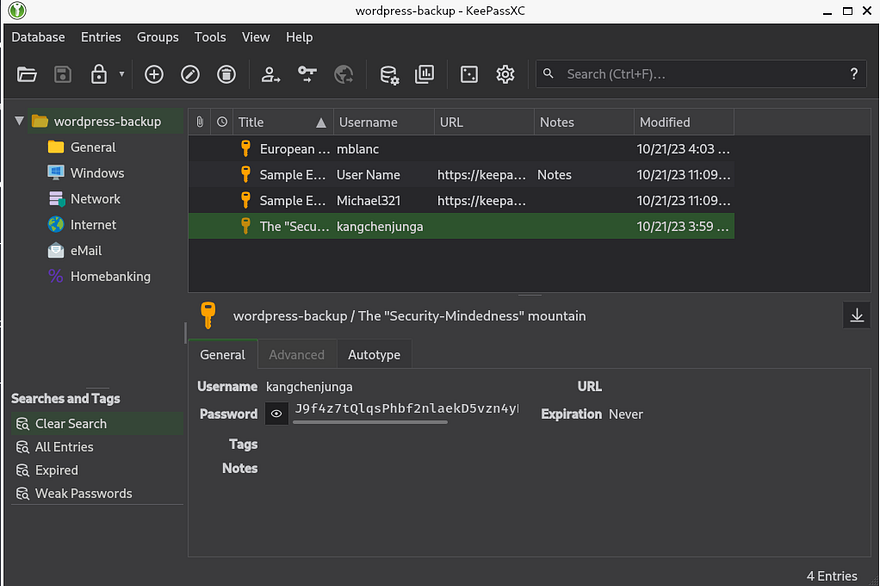Open the Password Generator dice icon
Image resolution: width=880 pixels, height=586 pixels.
click(469, 74)
